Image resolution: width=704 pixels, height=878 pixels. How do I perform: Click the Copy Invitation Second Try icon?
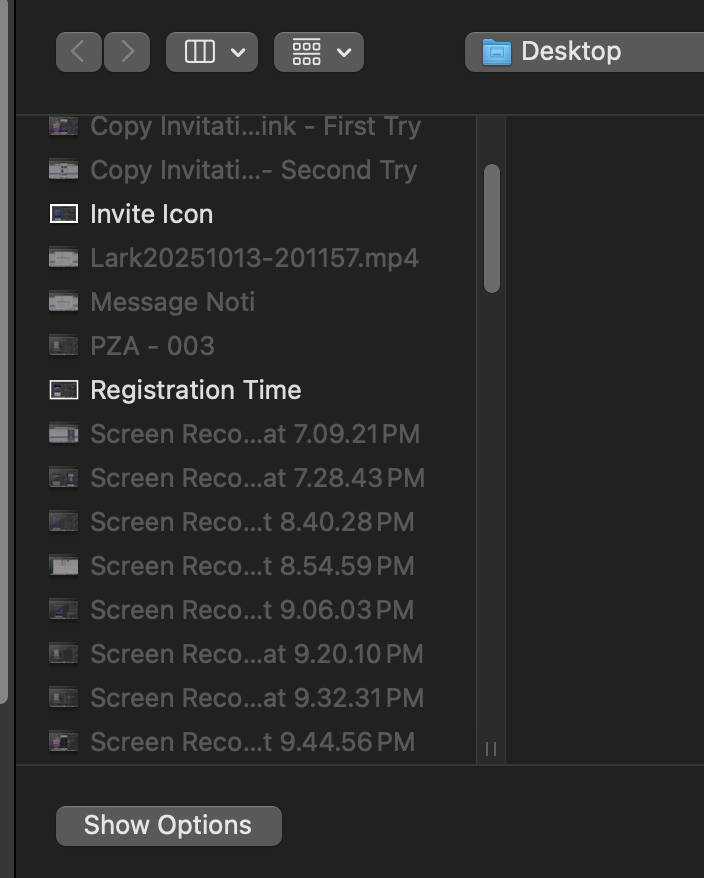coord(64,170)
